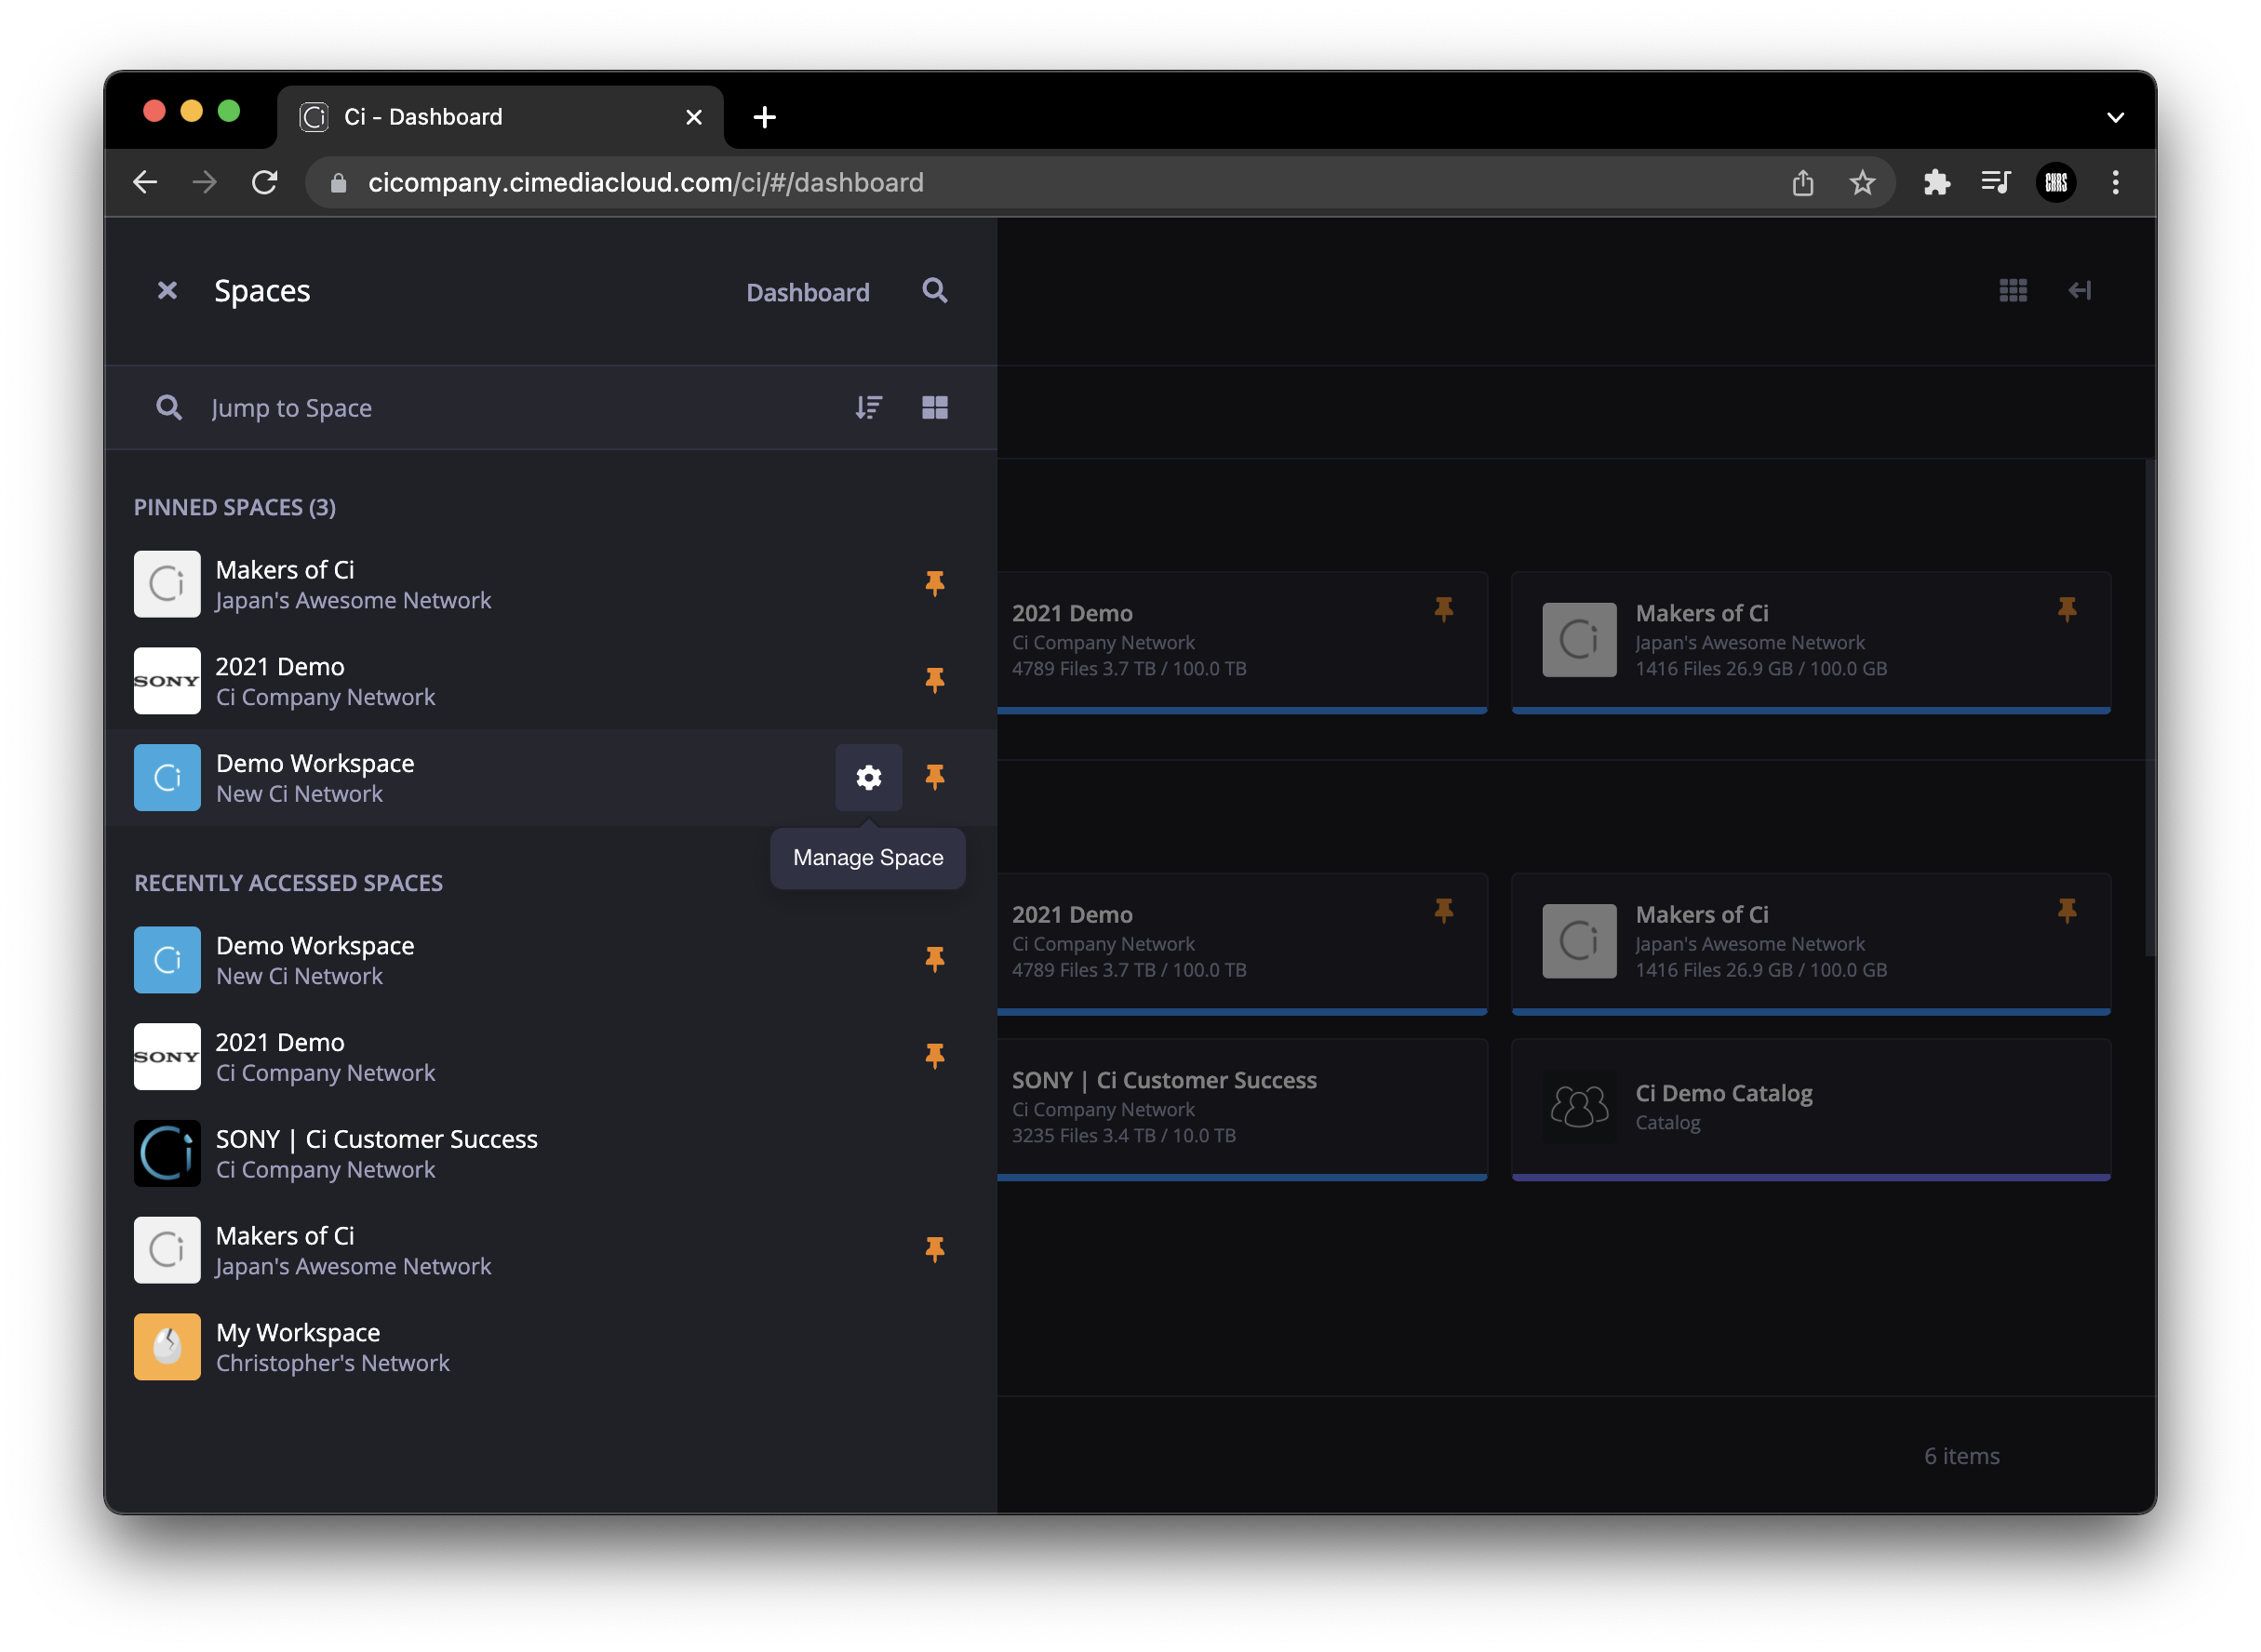
Task: Open tab search chevron dropdown
Action: click(2115, 118)
